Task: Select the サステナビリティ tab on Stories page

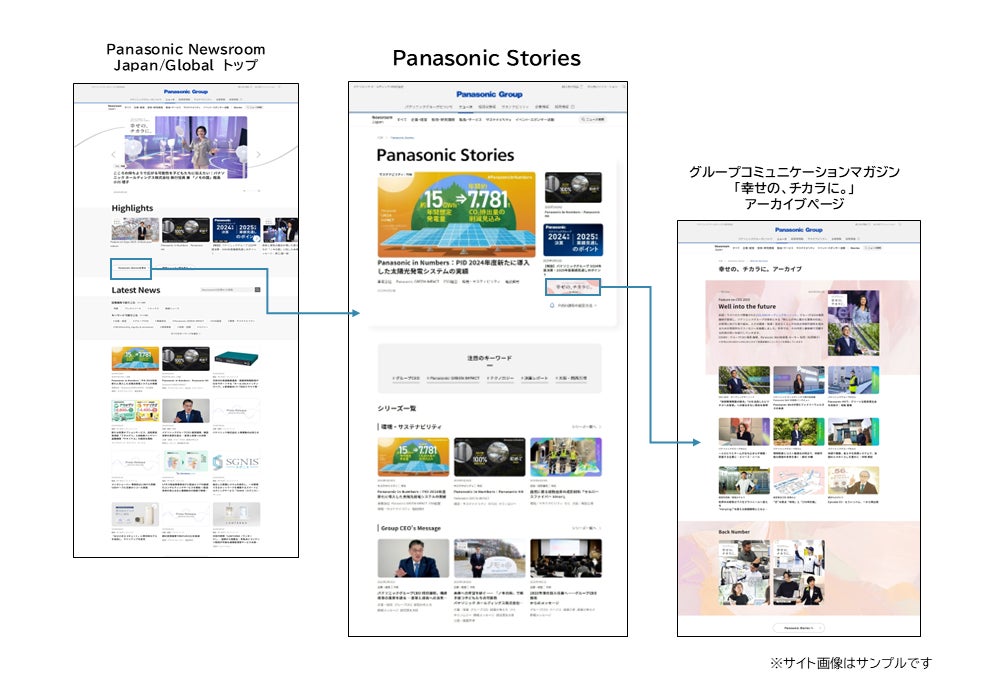Action: 499,119
